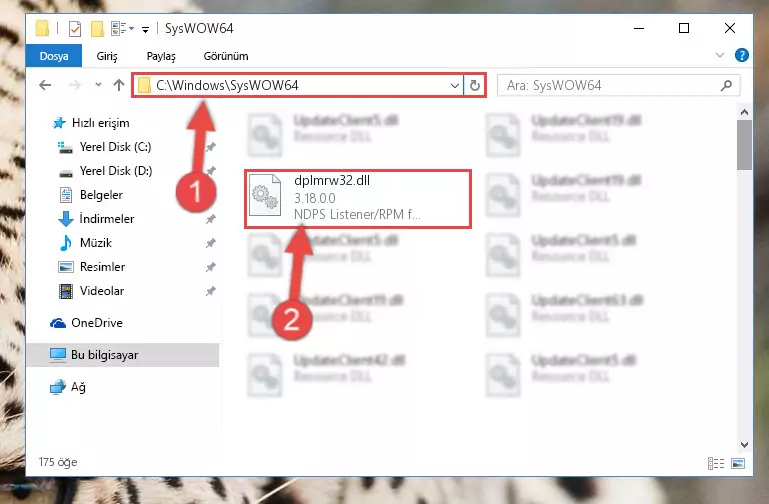Image resolution: width=769 pixels, height=504 pixels.
Task: Select Bu bilgisayar in navigation pane
Action: [123, 354]
